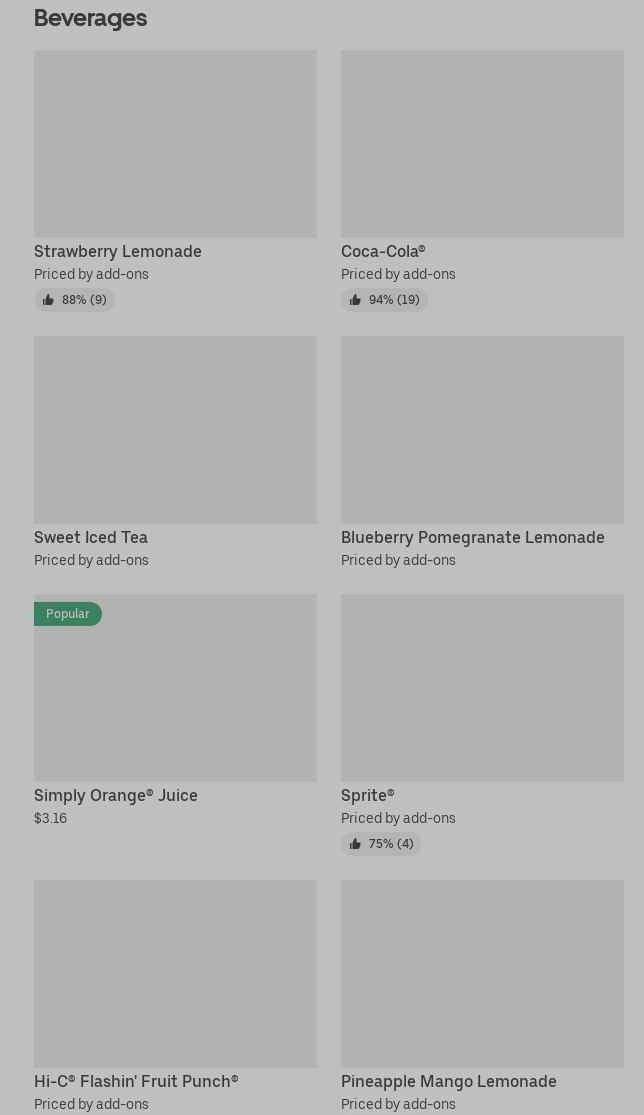Open Hi-C Flashin' Fruit Punch image
Screen dimensions: 644x1115
[175, 974]
